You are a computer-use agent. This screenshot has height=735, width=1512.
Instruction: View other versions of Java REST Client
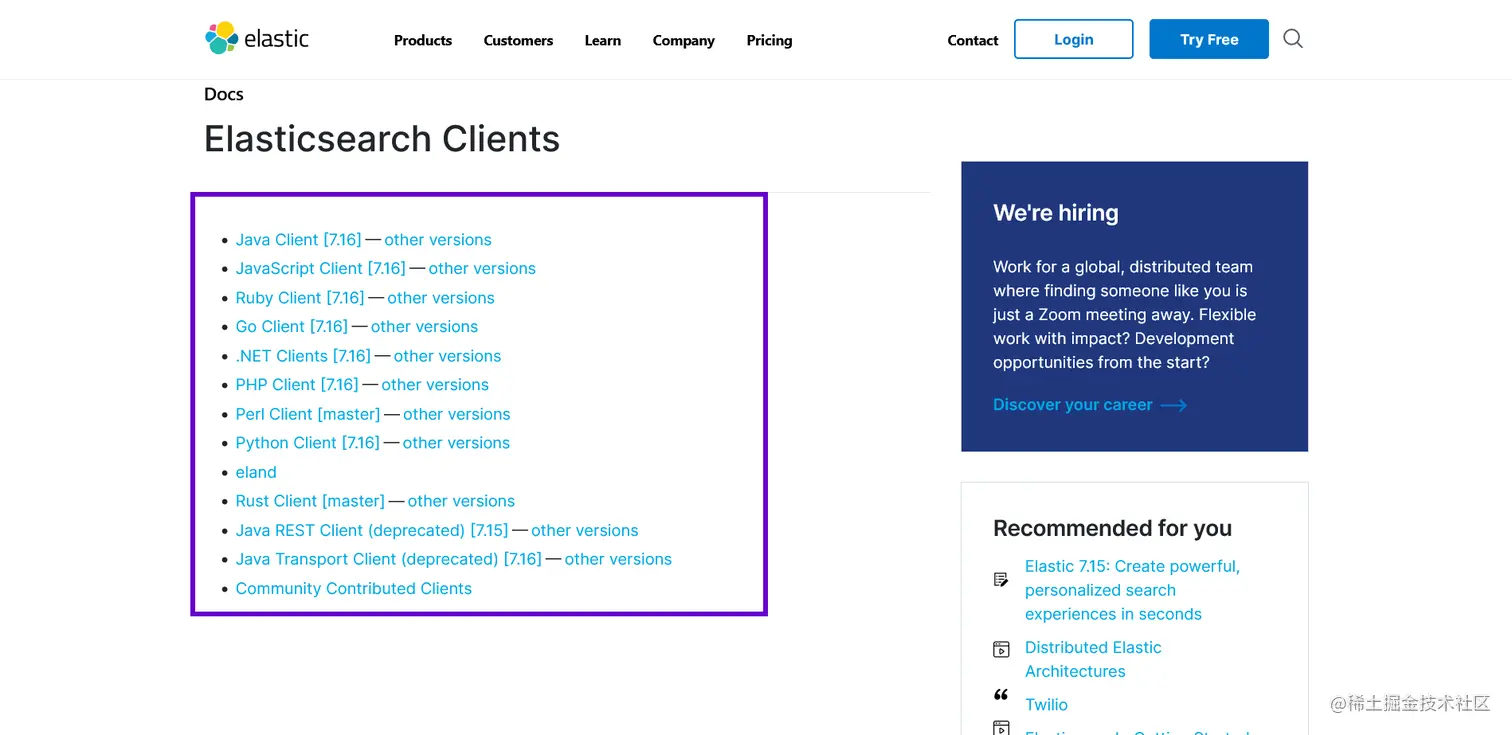[x=585, y=531]
